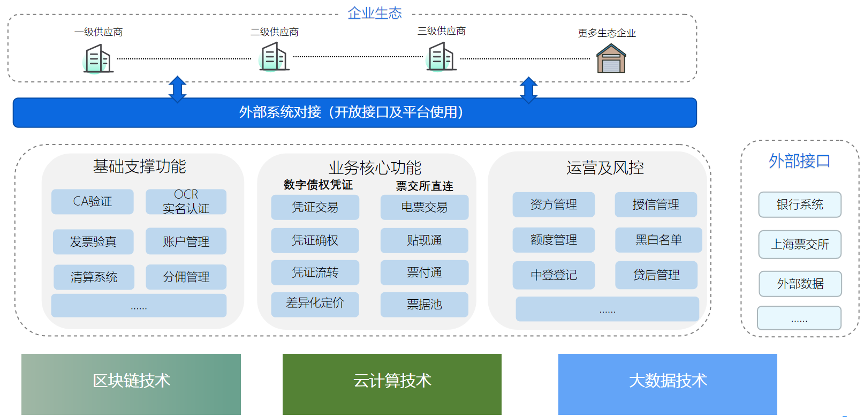This screenshot has height=418, width=864.
Task: Click the 一级供应商 building icon
Action: (x=98, y=58)
